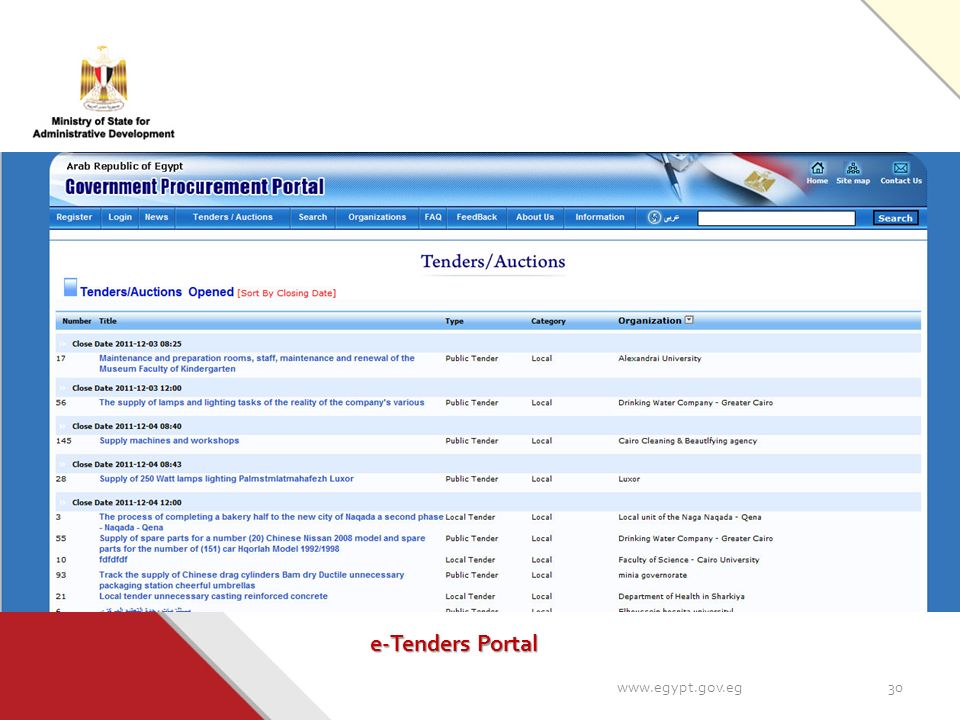Click Close Date 2011-12-03 12:00 group row

[489, 388]
